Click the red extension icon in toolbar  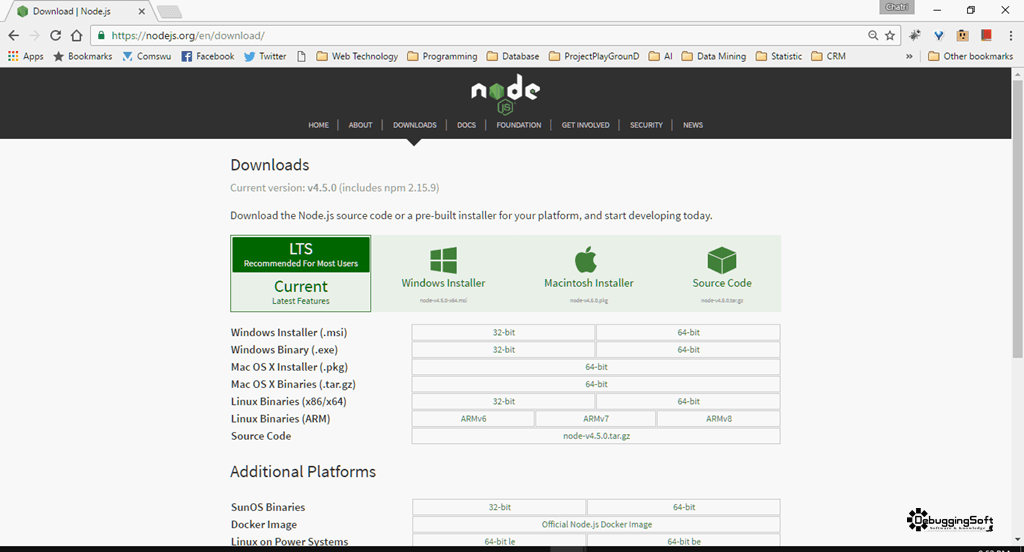tap(986, 35)
